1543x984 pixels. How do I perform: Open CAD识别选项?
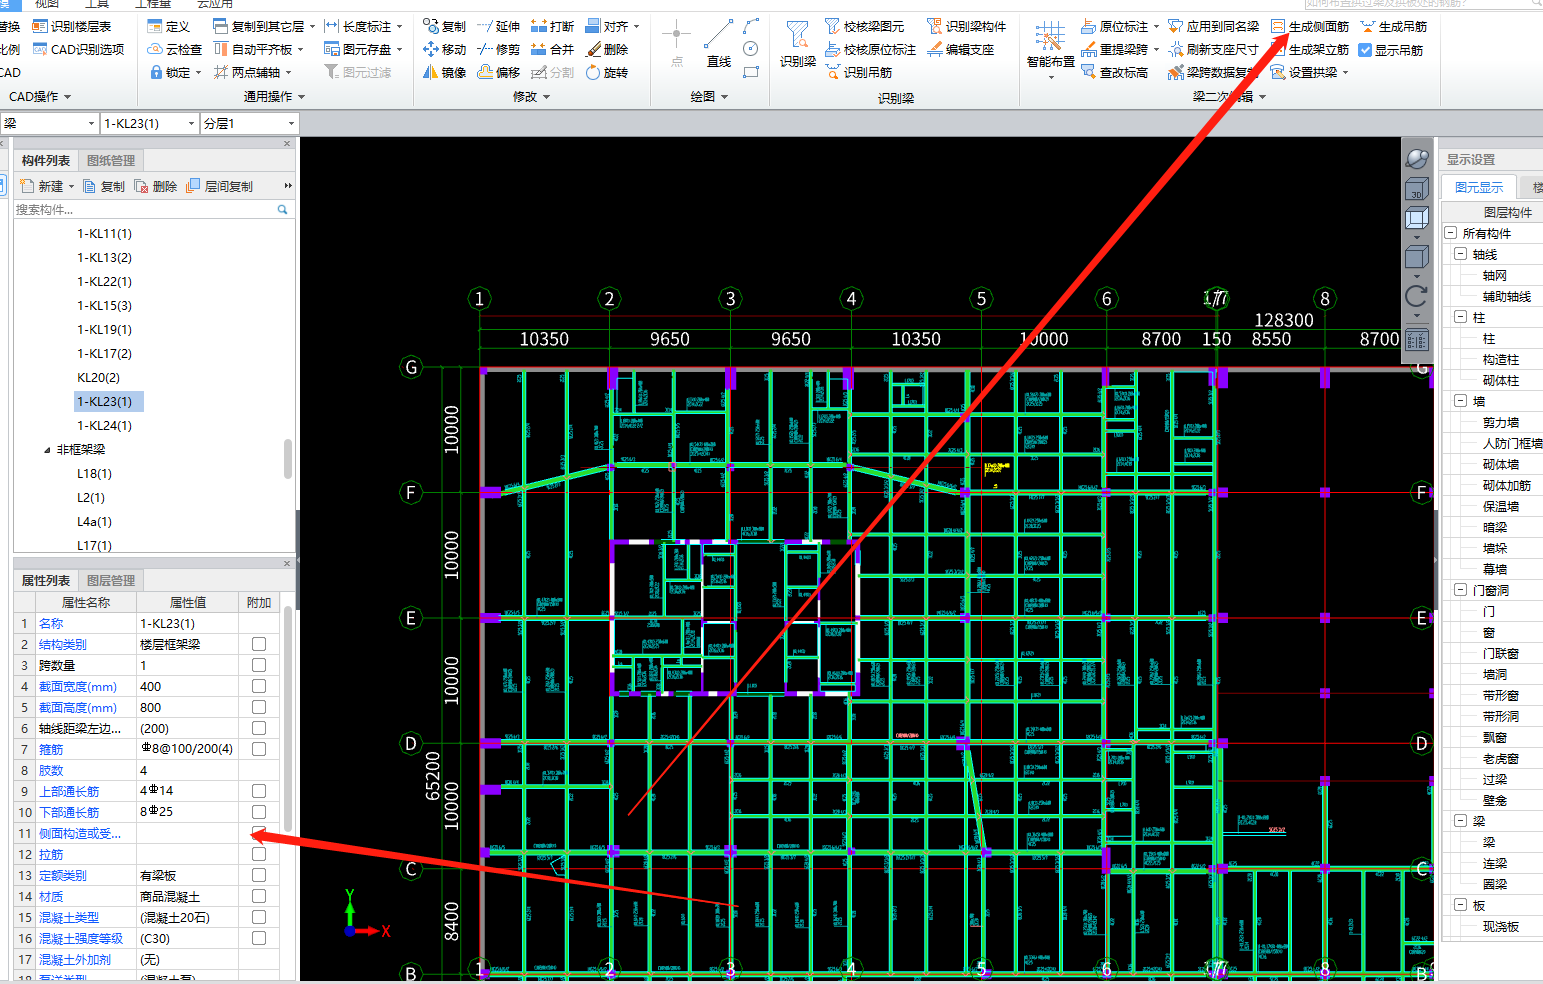[x=78, y=49]
